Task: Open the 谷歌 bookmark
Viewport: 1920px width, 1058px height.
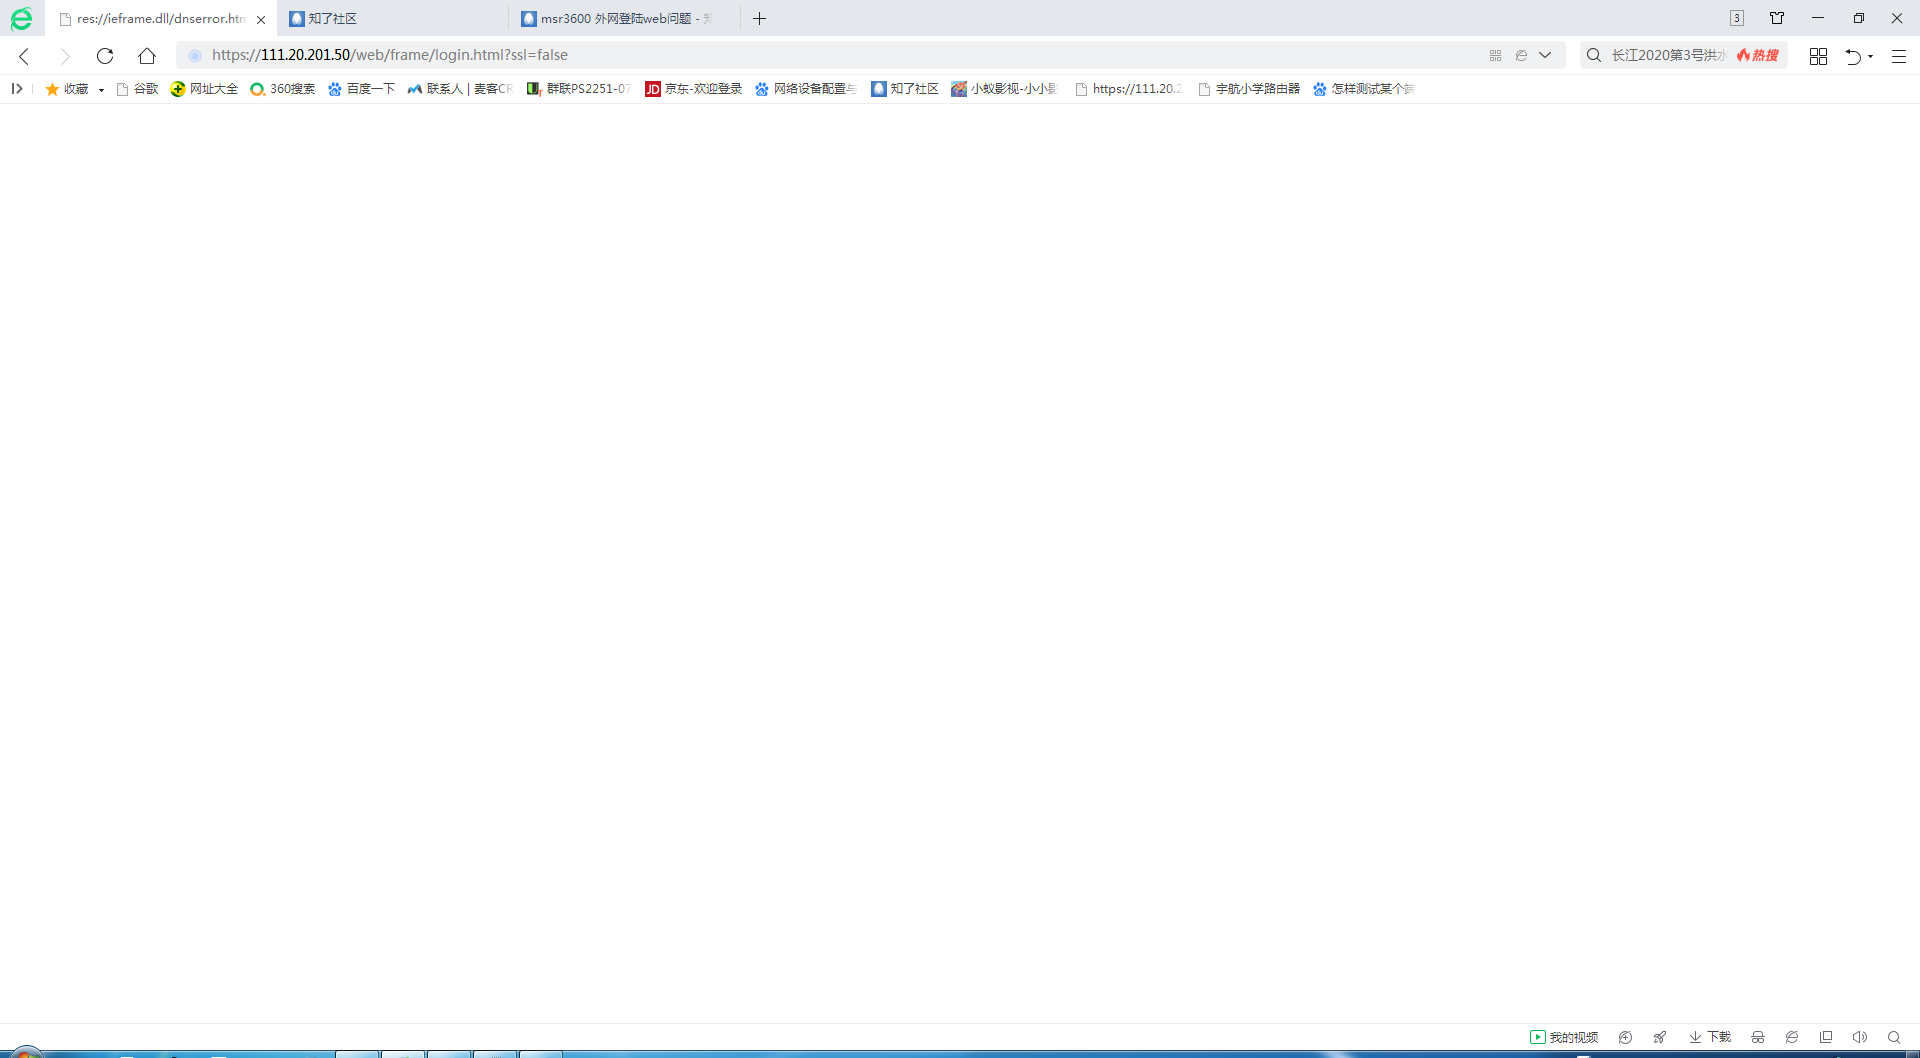Action: point(137,89)
